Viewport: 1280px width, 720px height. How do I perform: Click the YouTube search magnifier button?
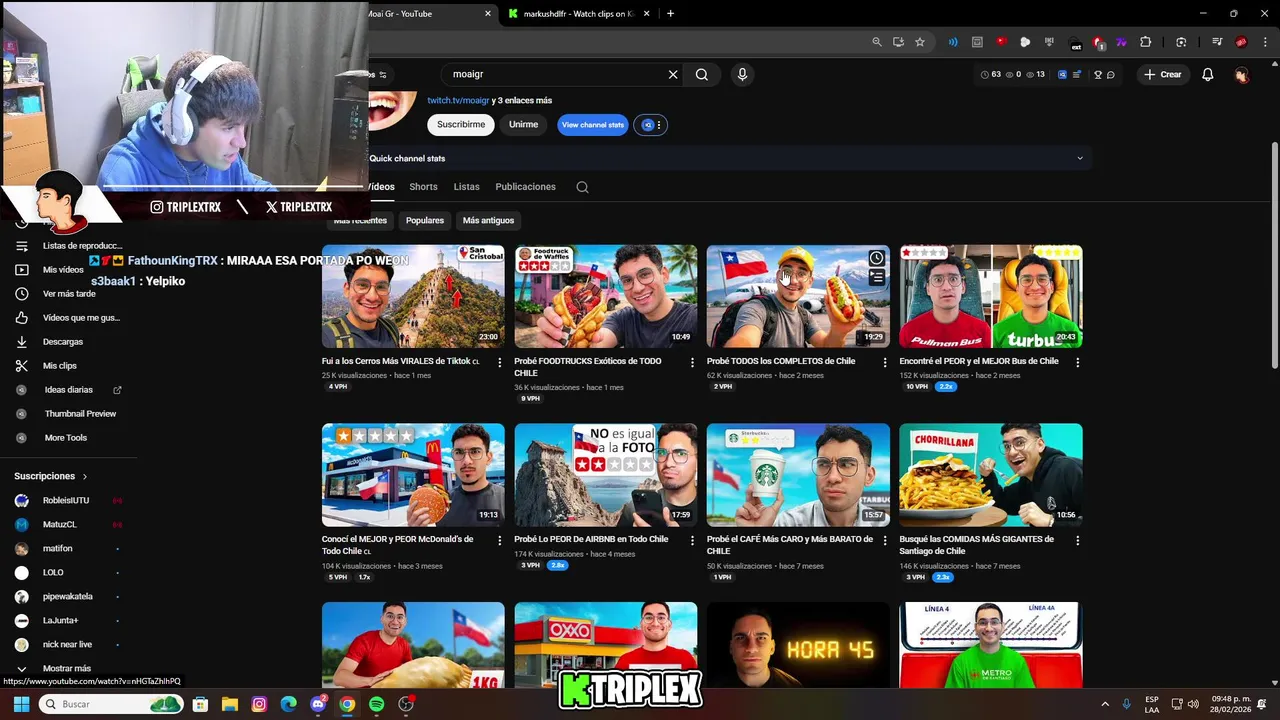pyautogui.click(x=702, y=74)
